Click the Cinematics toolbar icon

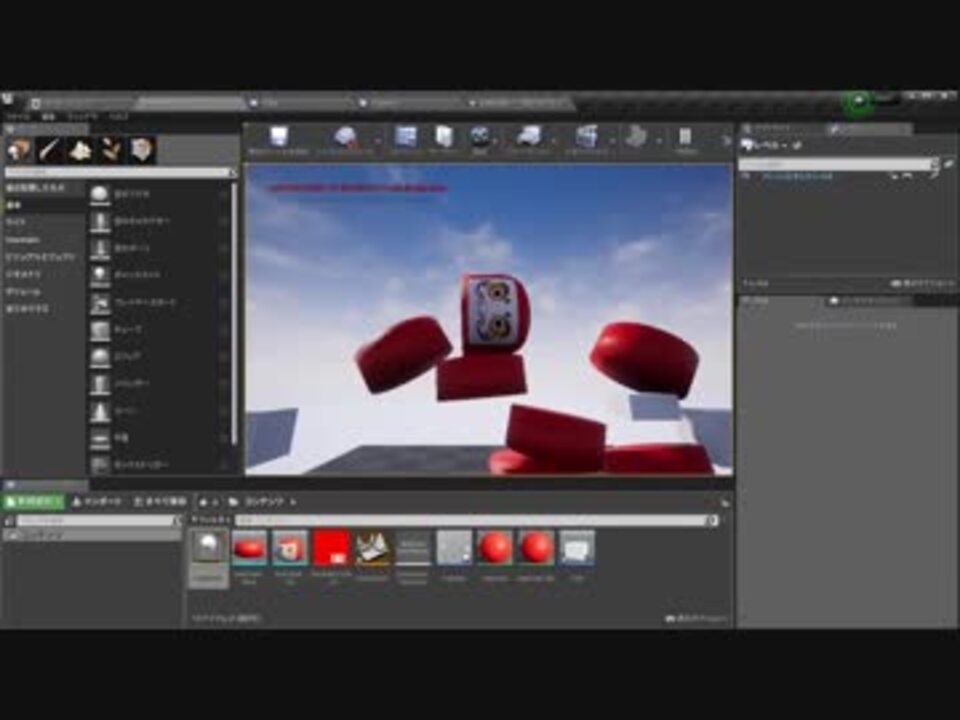pyautogui.click(x=587, y=137)
